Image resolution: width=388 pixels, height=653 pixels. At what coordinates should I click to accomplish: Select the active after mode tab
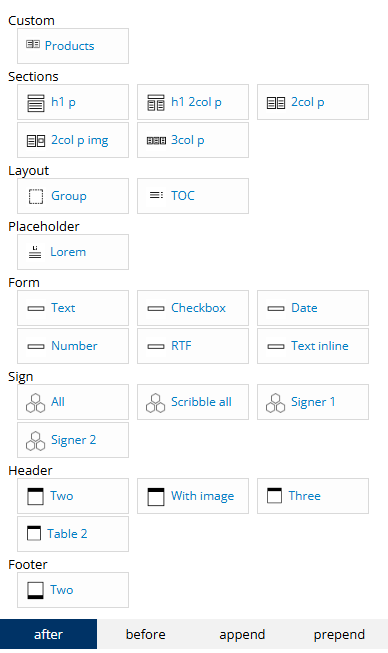coord(48,634)
